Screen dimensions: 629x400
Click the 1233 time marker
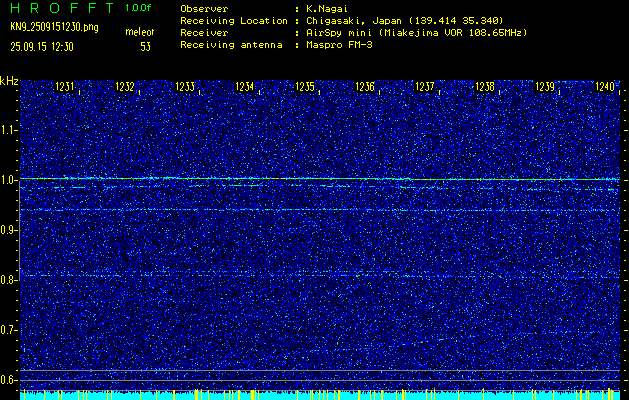[185, 87]
